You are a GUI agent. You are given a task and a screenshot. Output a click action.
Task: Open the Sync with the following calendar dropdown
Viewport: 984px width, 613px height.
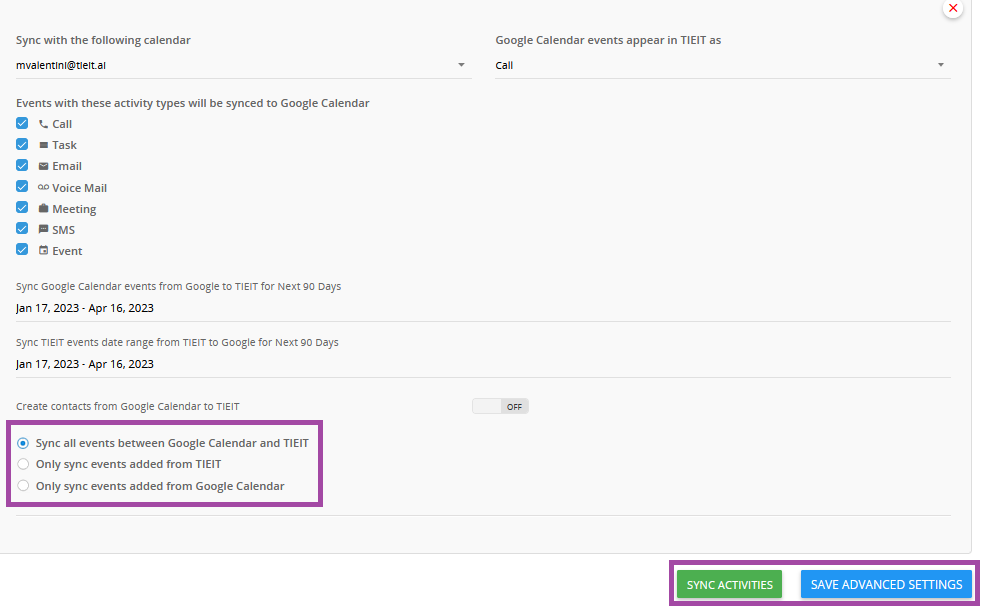tap(243, 65)
